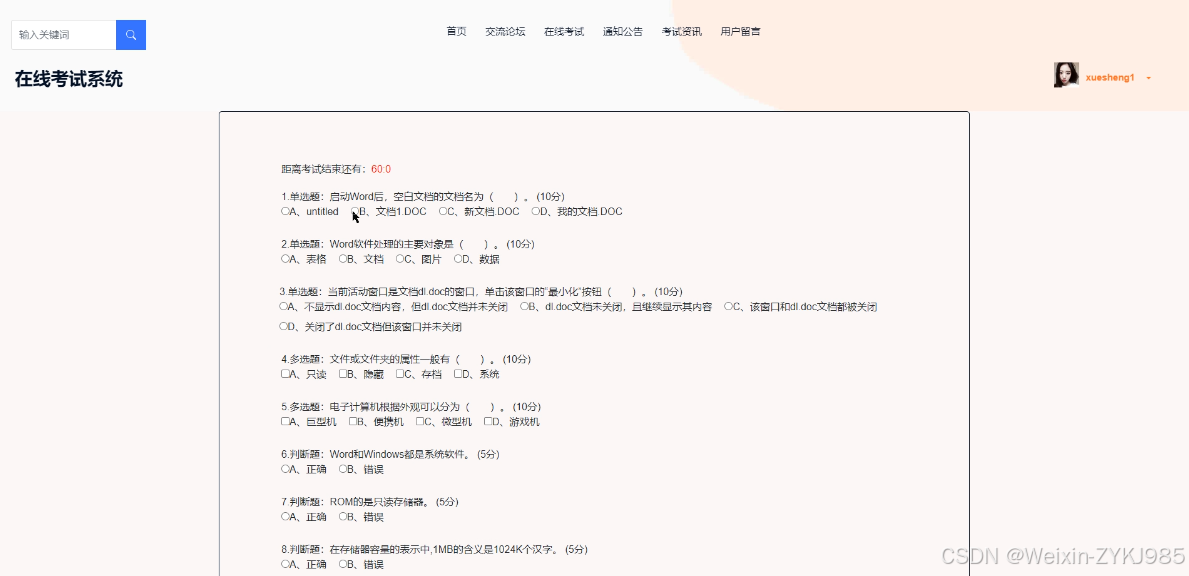Select question 3 option A 不显示dl.doc文档内容
Viewport: 1189px width, 576px height.
284,307
